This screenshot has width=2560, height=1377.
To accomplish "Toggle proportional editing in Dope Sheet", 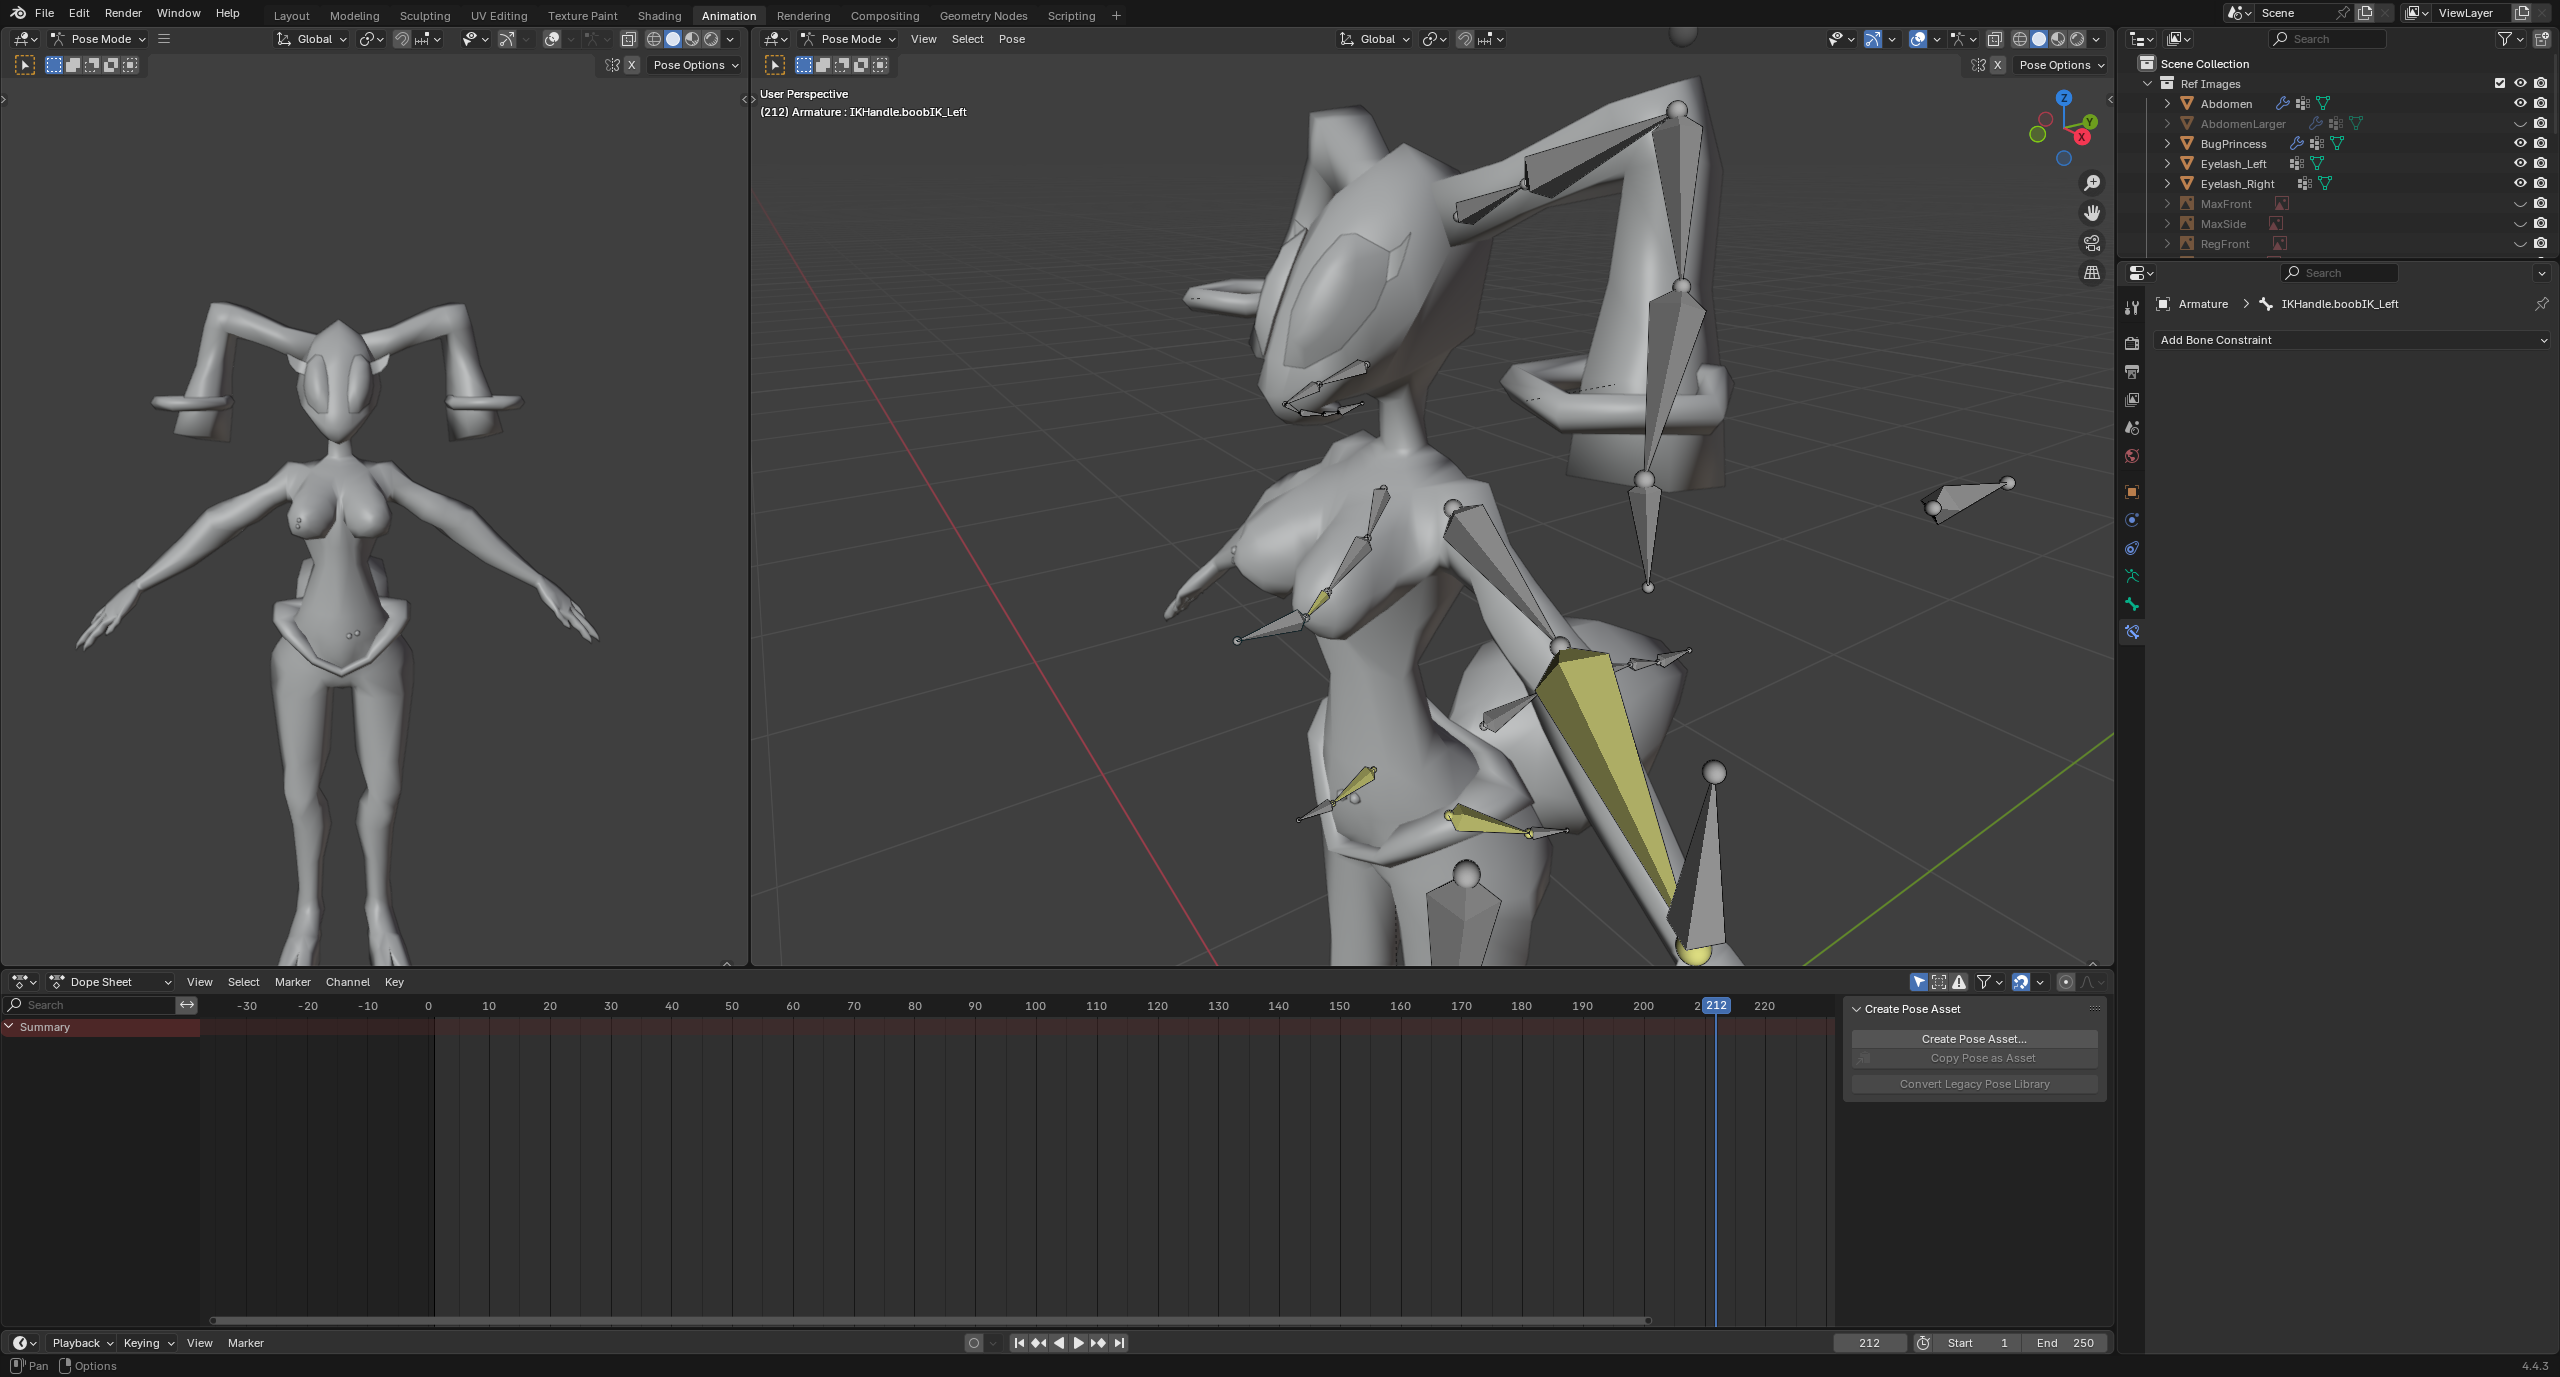I will (x=2066, y=982).
